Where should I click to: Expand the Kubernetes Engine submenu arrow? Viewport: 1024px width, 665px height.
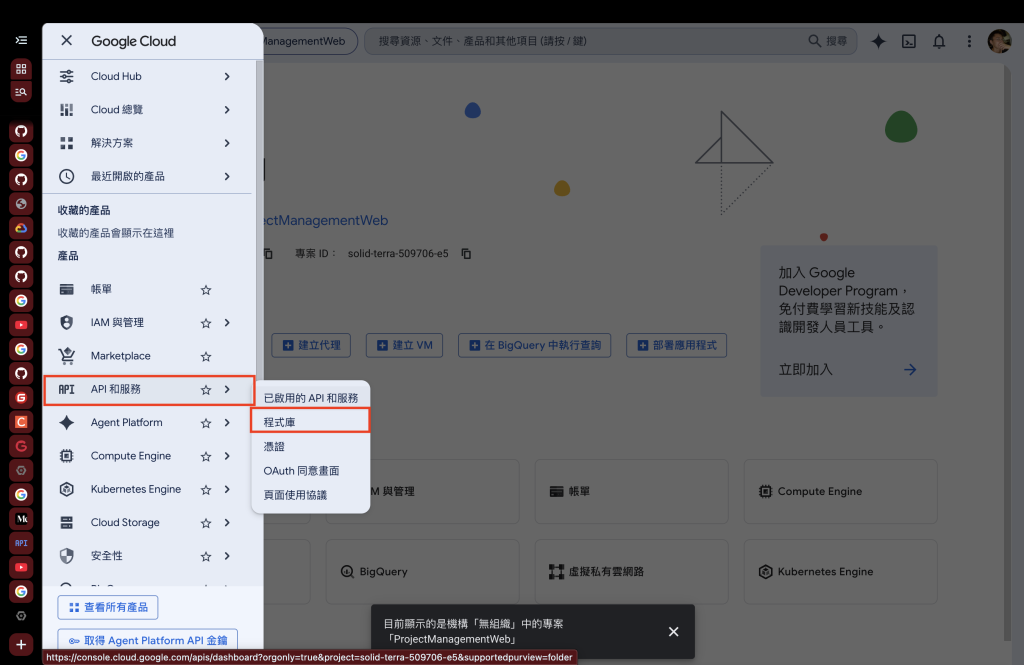click(227, 489)
